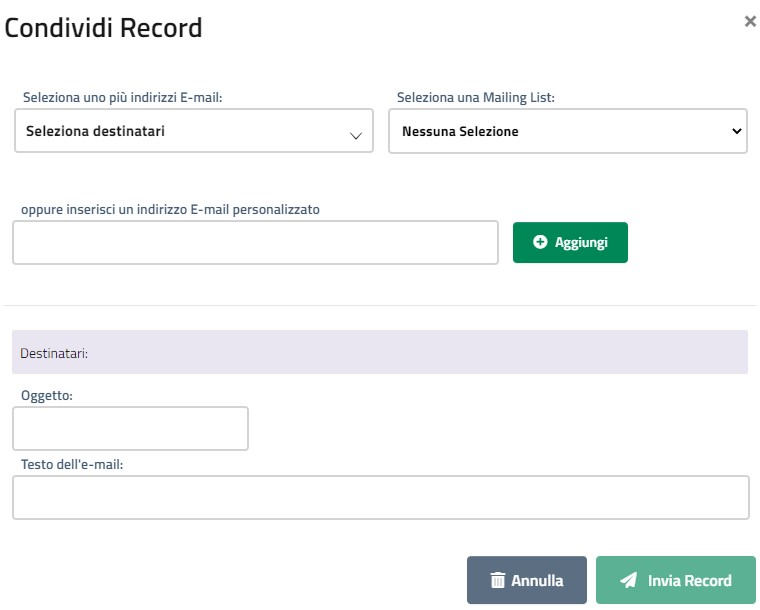Image resolution: width=760 pixels, height=610 pixels.
Task: Click the plus circle icon on Aggiungi
Action: pos(540,242)
